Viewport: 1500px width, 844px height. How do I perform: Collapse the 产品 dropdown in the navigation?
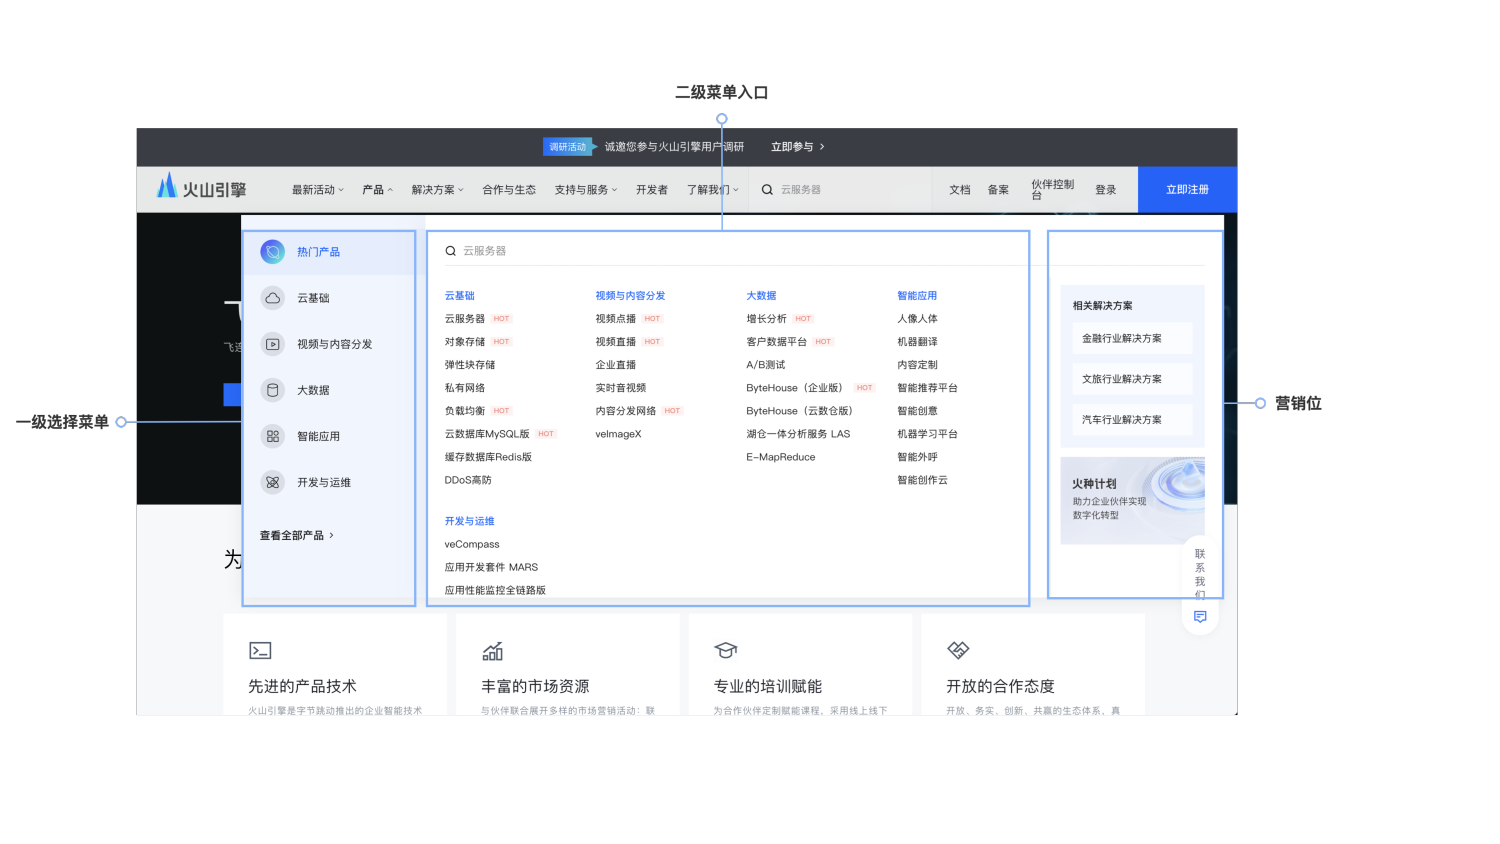coord(378,190)
